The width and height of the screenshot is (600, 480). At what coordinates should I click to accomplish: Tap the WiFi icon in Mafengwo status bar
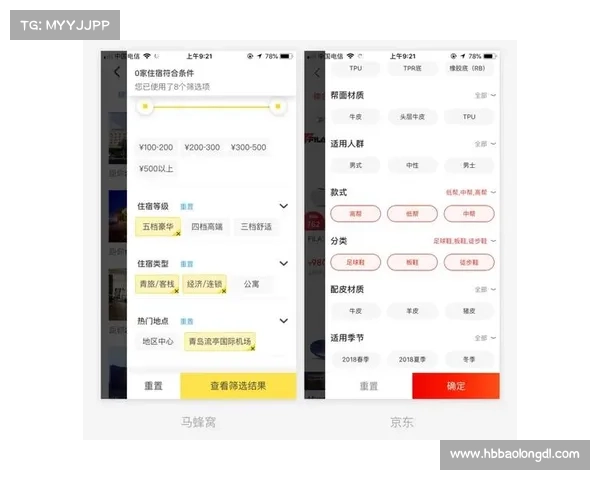coord(147,56)
